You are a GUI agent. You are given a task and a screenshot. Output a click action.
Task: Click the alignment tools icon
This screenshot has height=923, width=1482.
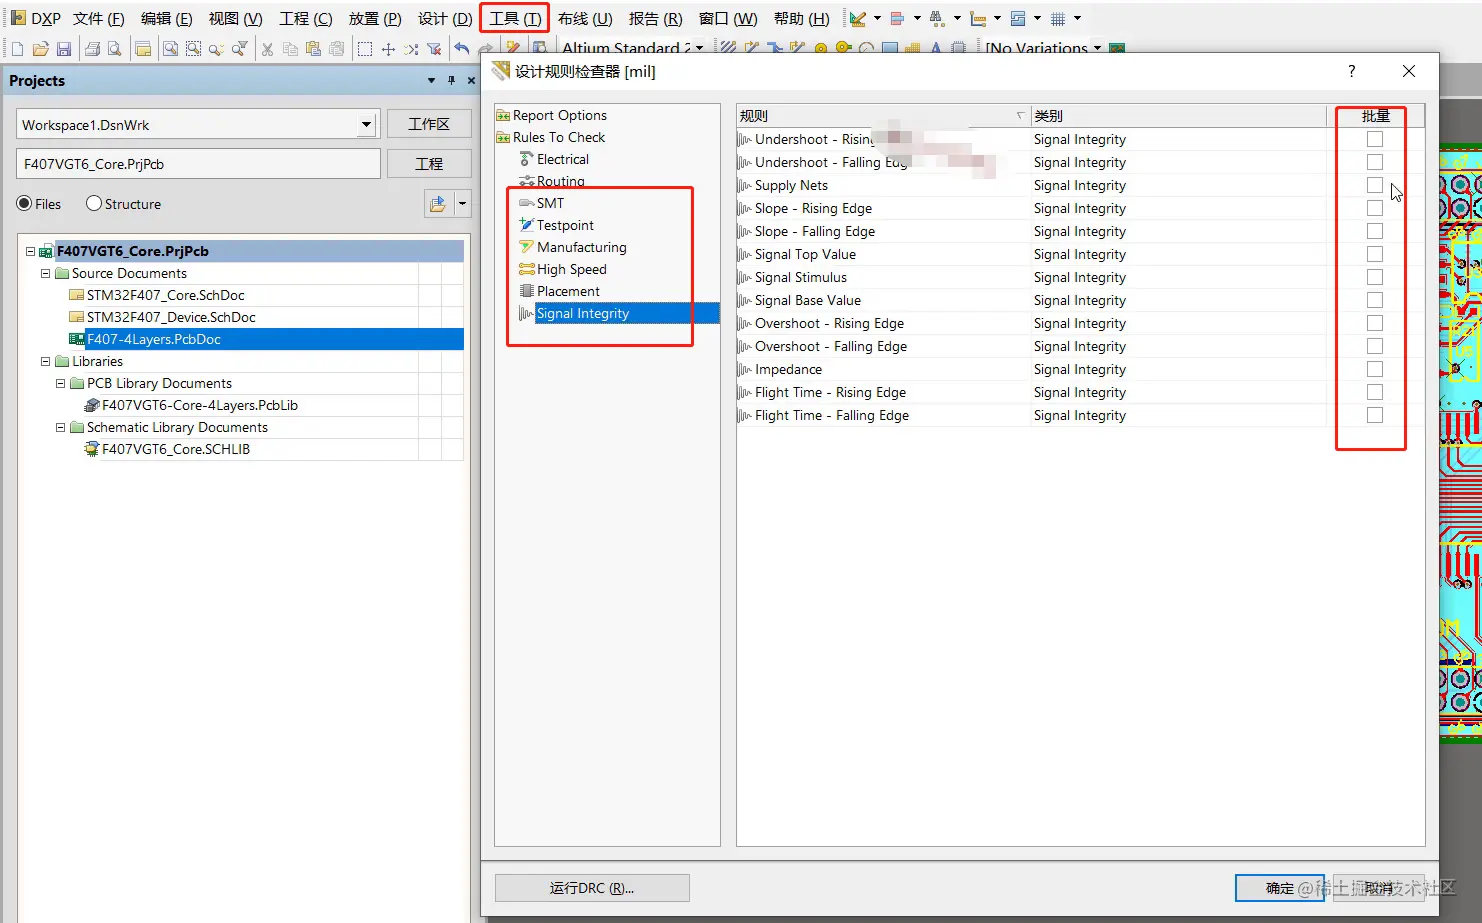pos(897,18)
